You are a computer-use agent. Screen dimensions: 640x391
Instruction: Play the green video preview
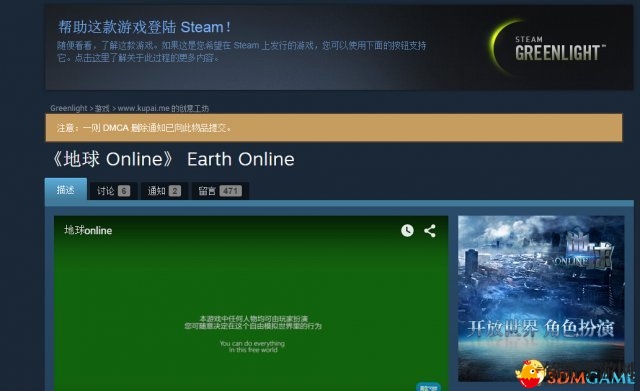point(251,303)
